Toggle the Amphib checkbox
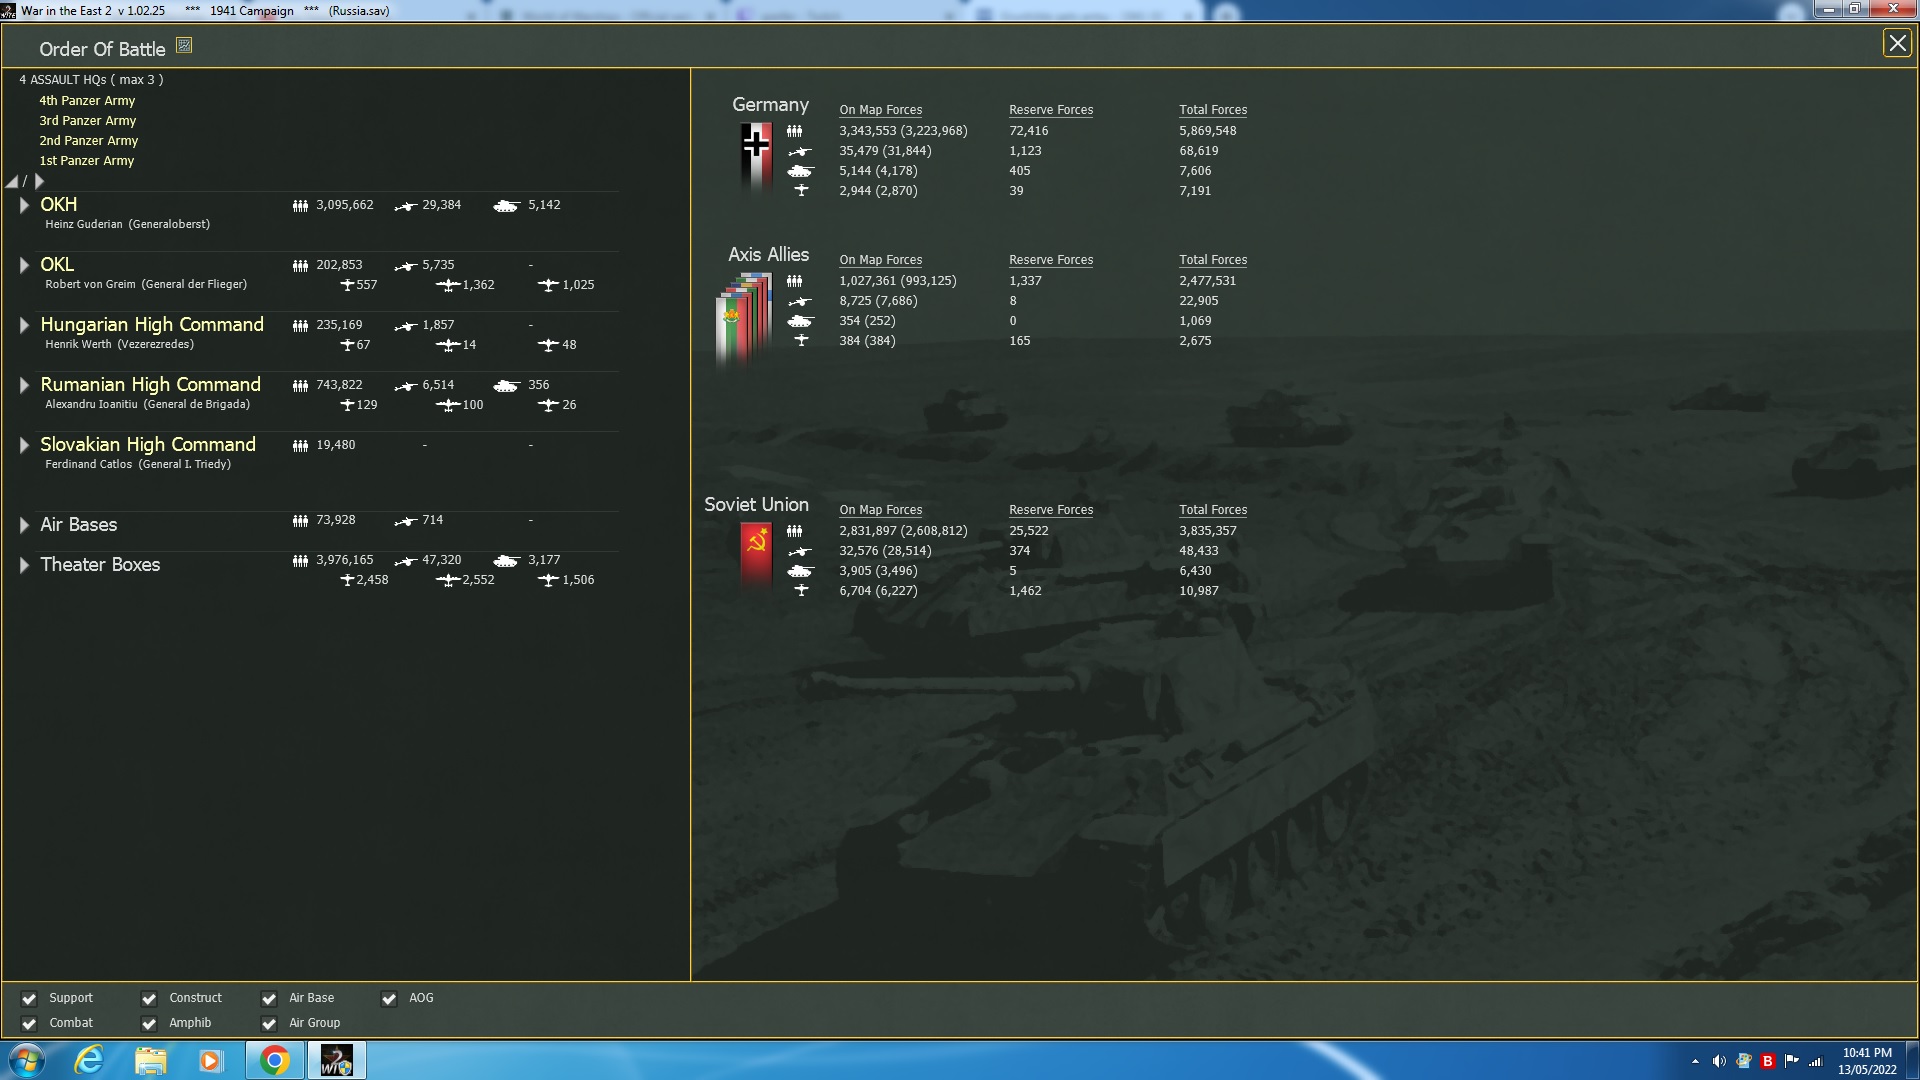1920x1080 pixels. [149, 1024]
